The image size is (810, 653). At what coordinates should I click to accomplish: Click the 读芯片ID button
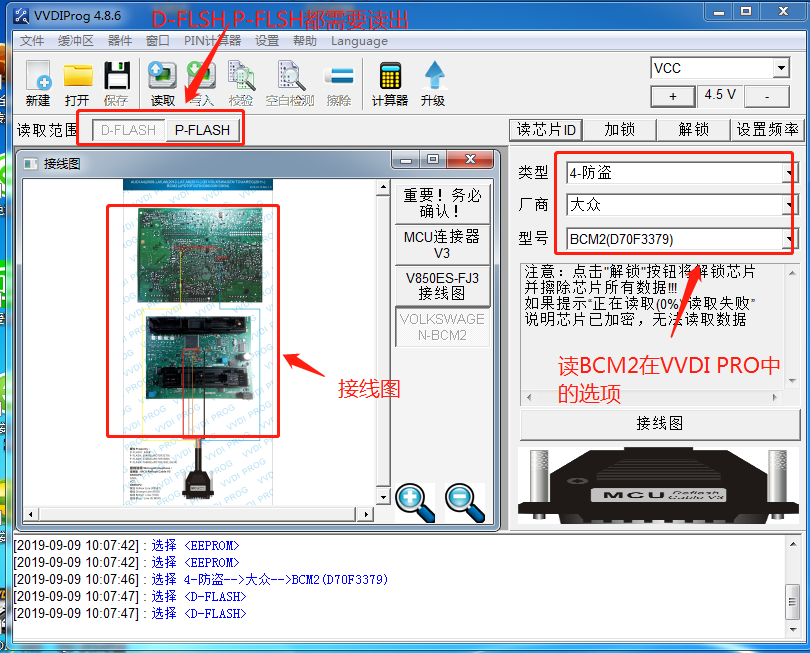point(546,130)
